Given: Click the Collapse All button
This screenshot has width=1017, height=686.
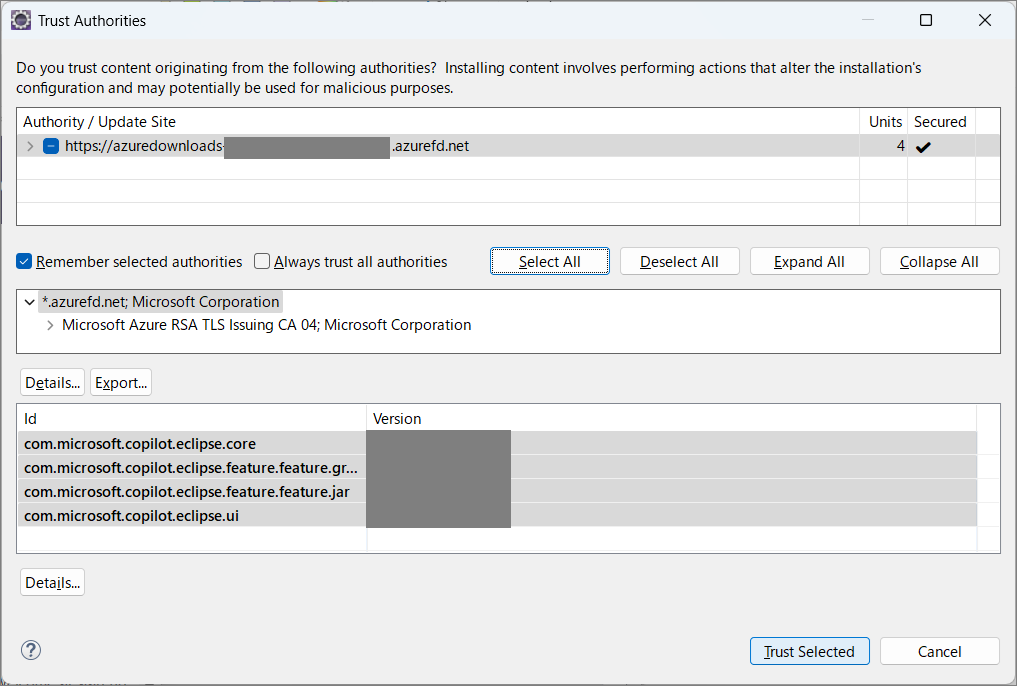Looking at the screenshot, I should 939,261.
